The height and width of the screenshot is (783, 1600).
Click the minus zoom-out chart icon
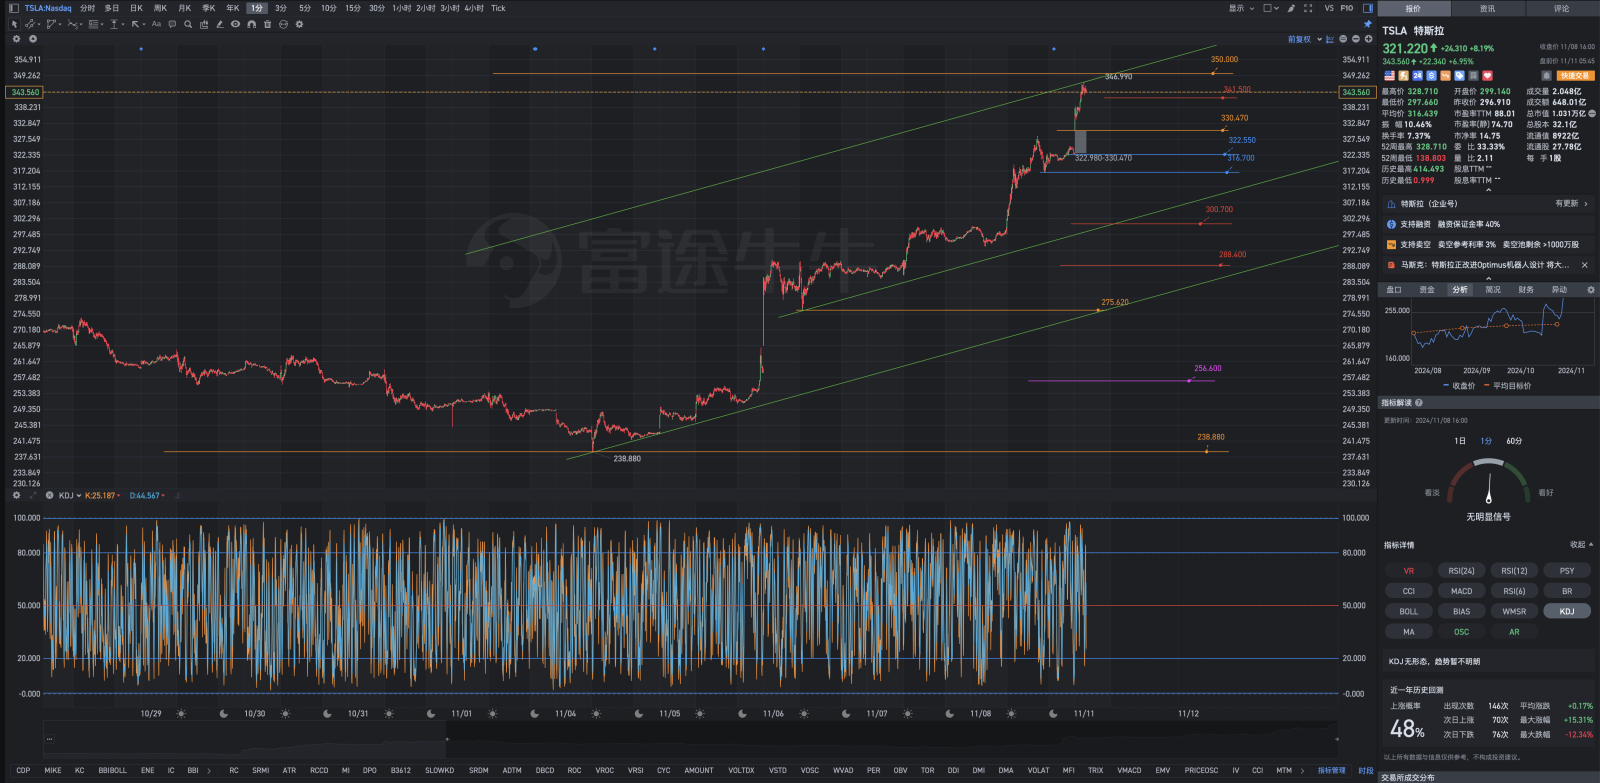coord(1356,39)
